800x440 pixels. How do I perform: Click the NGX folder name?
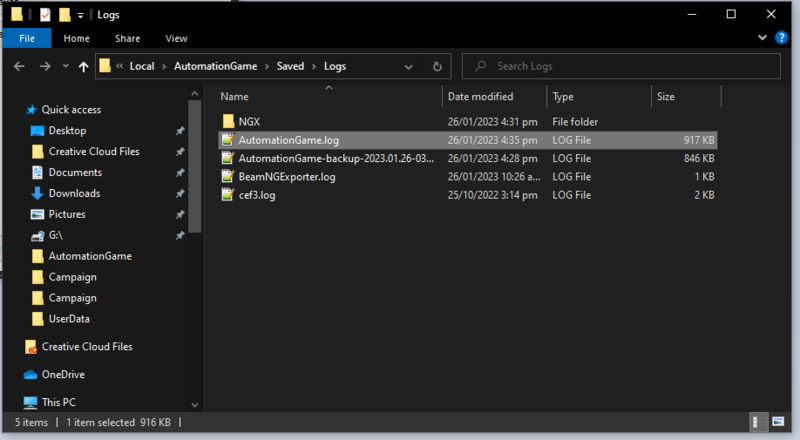pos(249,121)
